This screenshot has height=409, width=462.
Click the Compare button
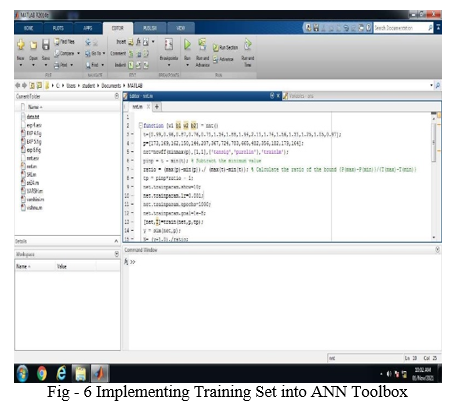pyautogui.click(x=64, y=53)
